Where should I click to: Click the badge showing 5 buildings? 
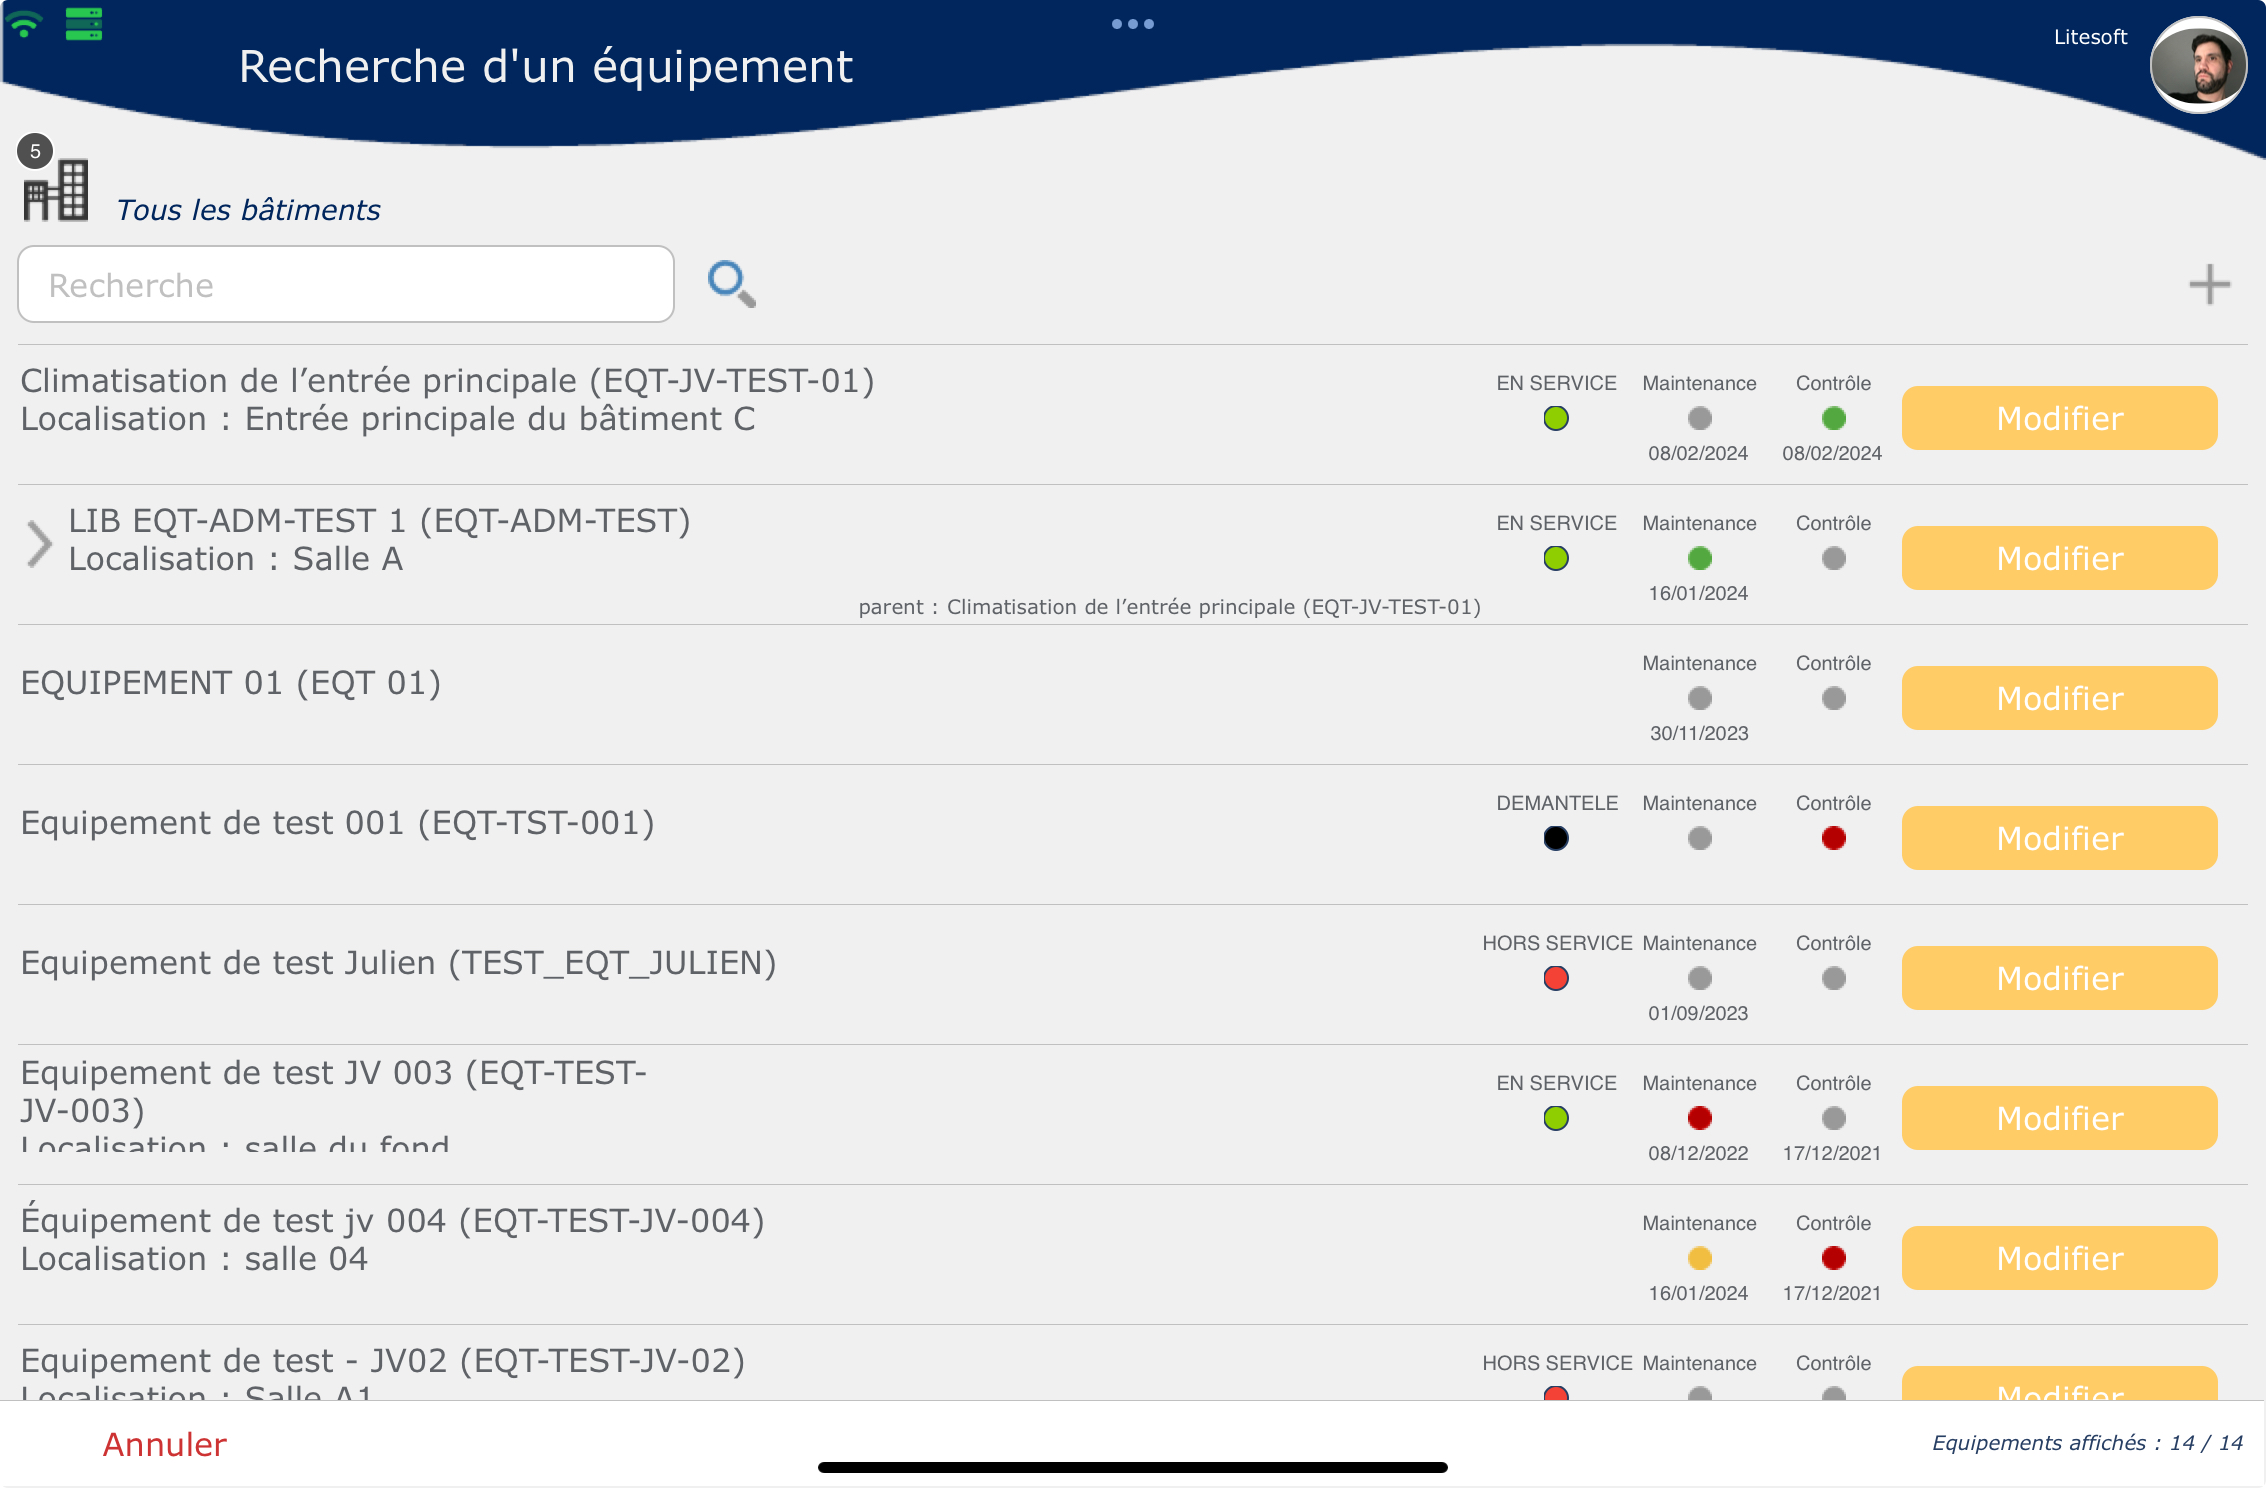tap(35, 151)
